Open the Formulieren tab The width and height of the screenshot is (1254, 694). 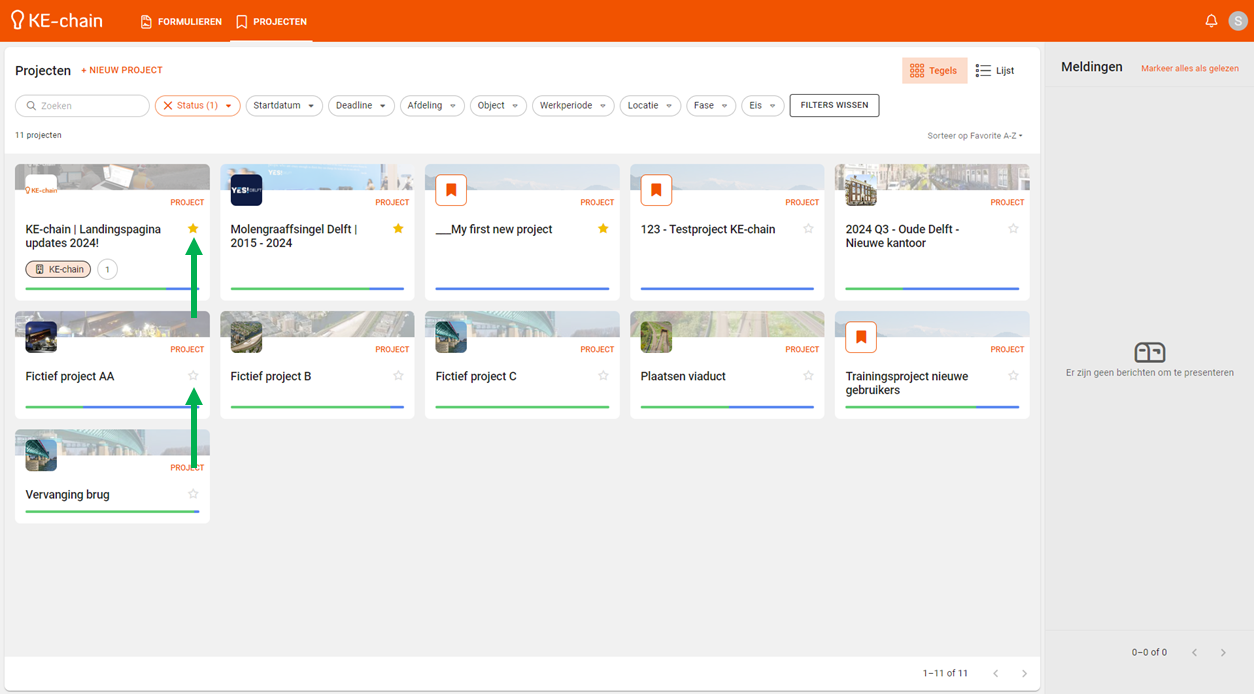coord(181,21)
